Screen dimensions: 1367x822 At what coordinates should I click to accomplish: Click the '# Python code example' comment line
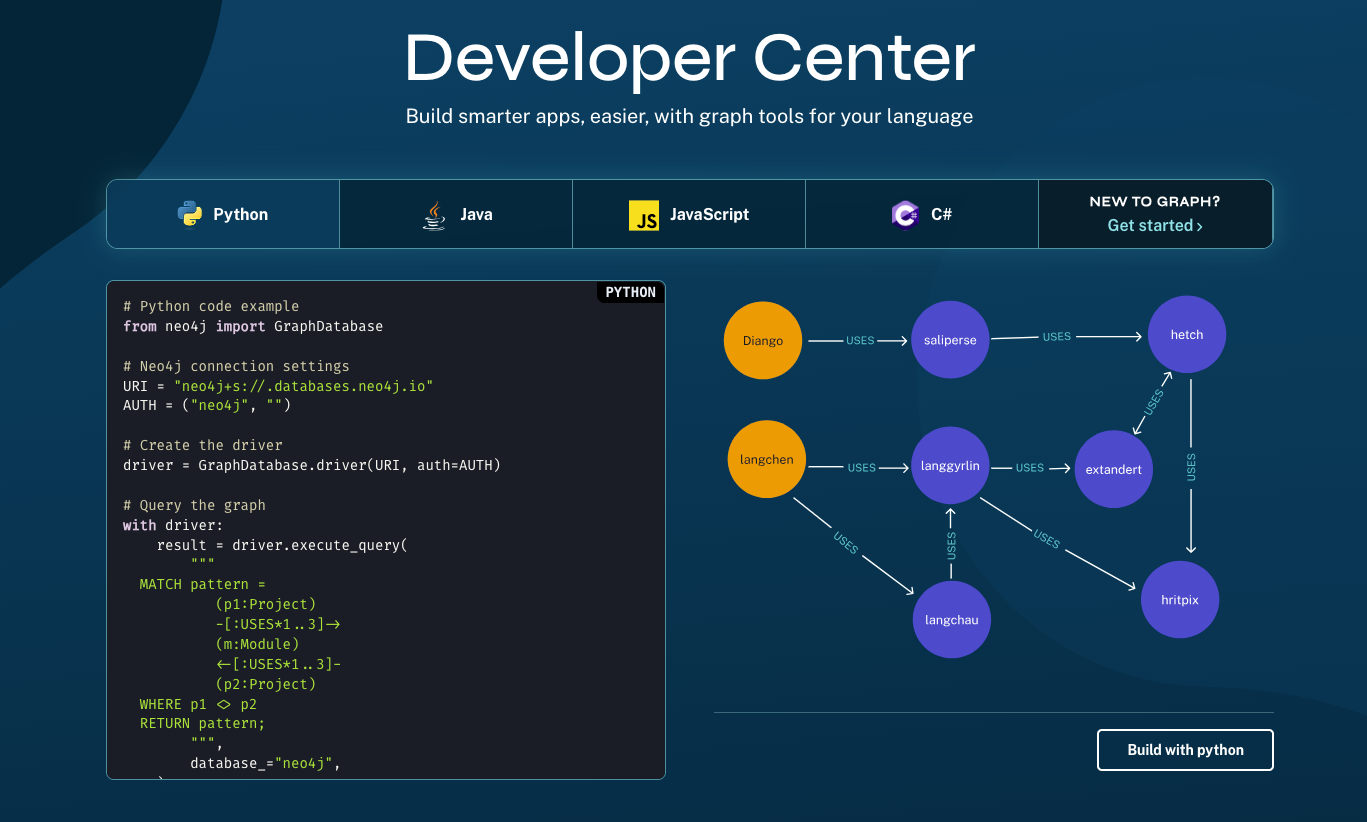[x=211, y=306]
